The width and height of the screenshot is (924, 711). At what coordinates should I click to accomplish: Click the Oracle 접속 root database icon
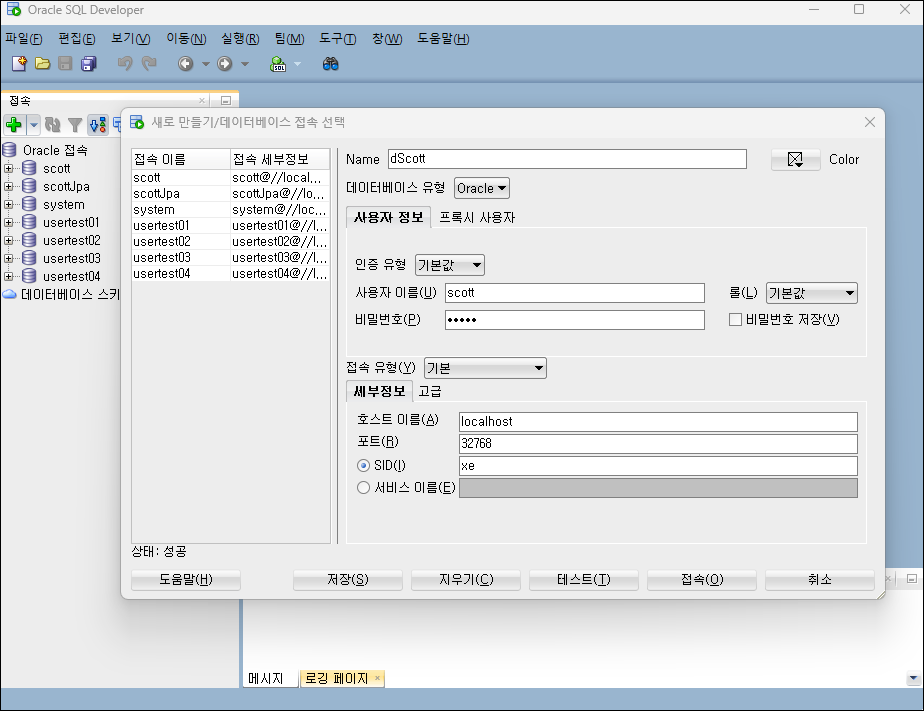point(9,150)
